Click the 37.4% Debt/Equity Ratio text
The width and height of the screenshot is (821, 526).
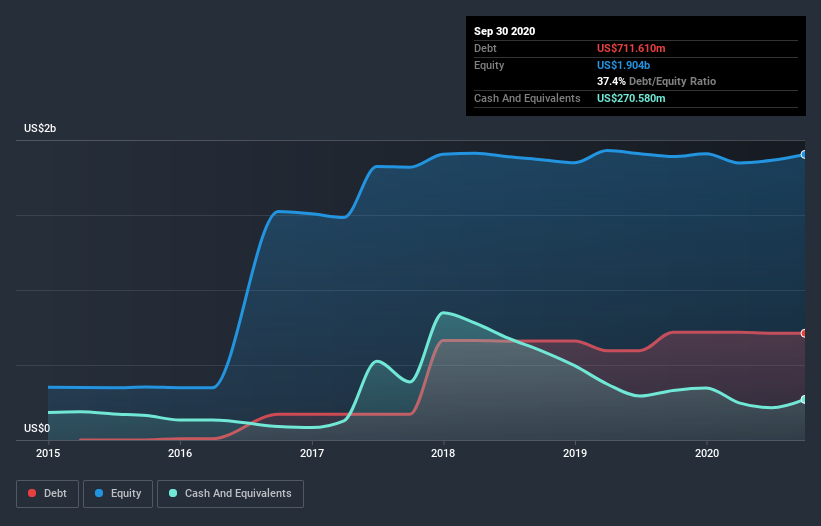coord(656,81)
